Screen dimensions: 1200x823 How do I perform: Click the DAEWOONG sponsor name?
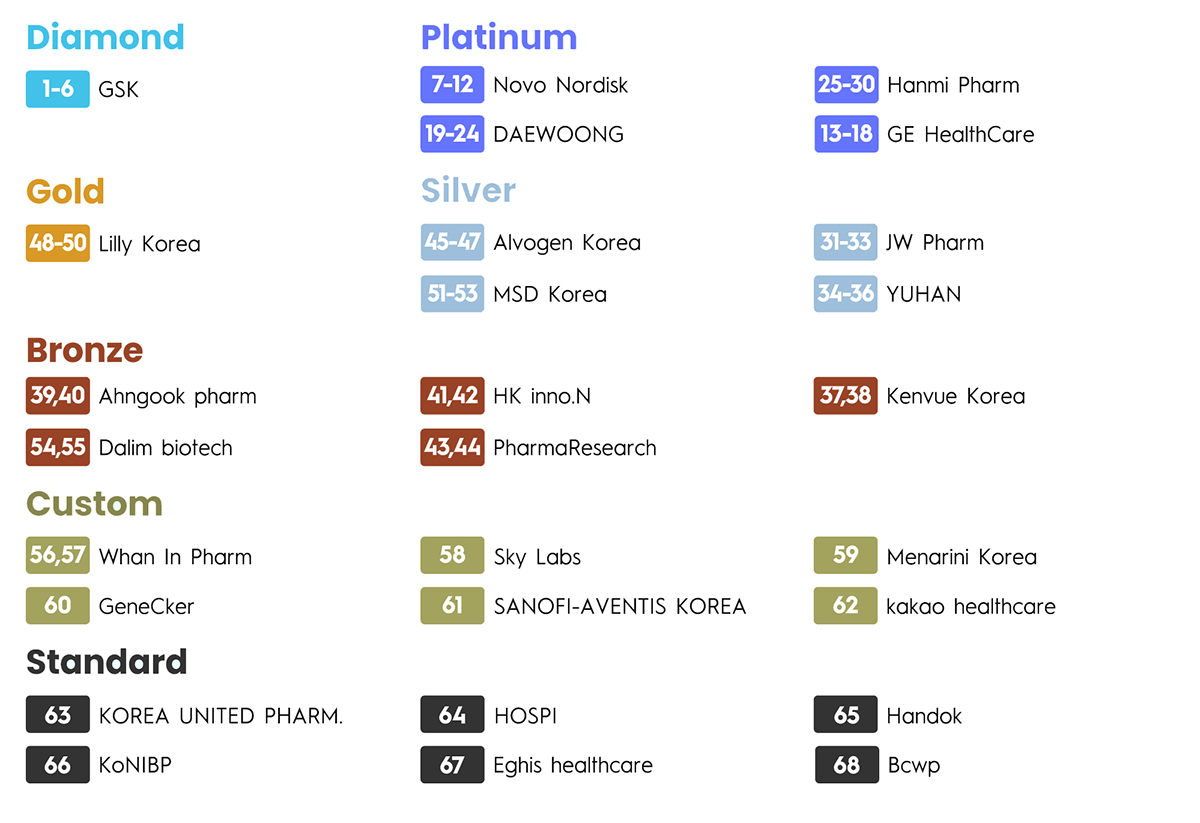point(558,134)
